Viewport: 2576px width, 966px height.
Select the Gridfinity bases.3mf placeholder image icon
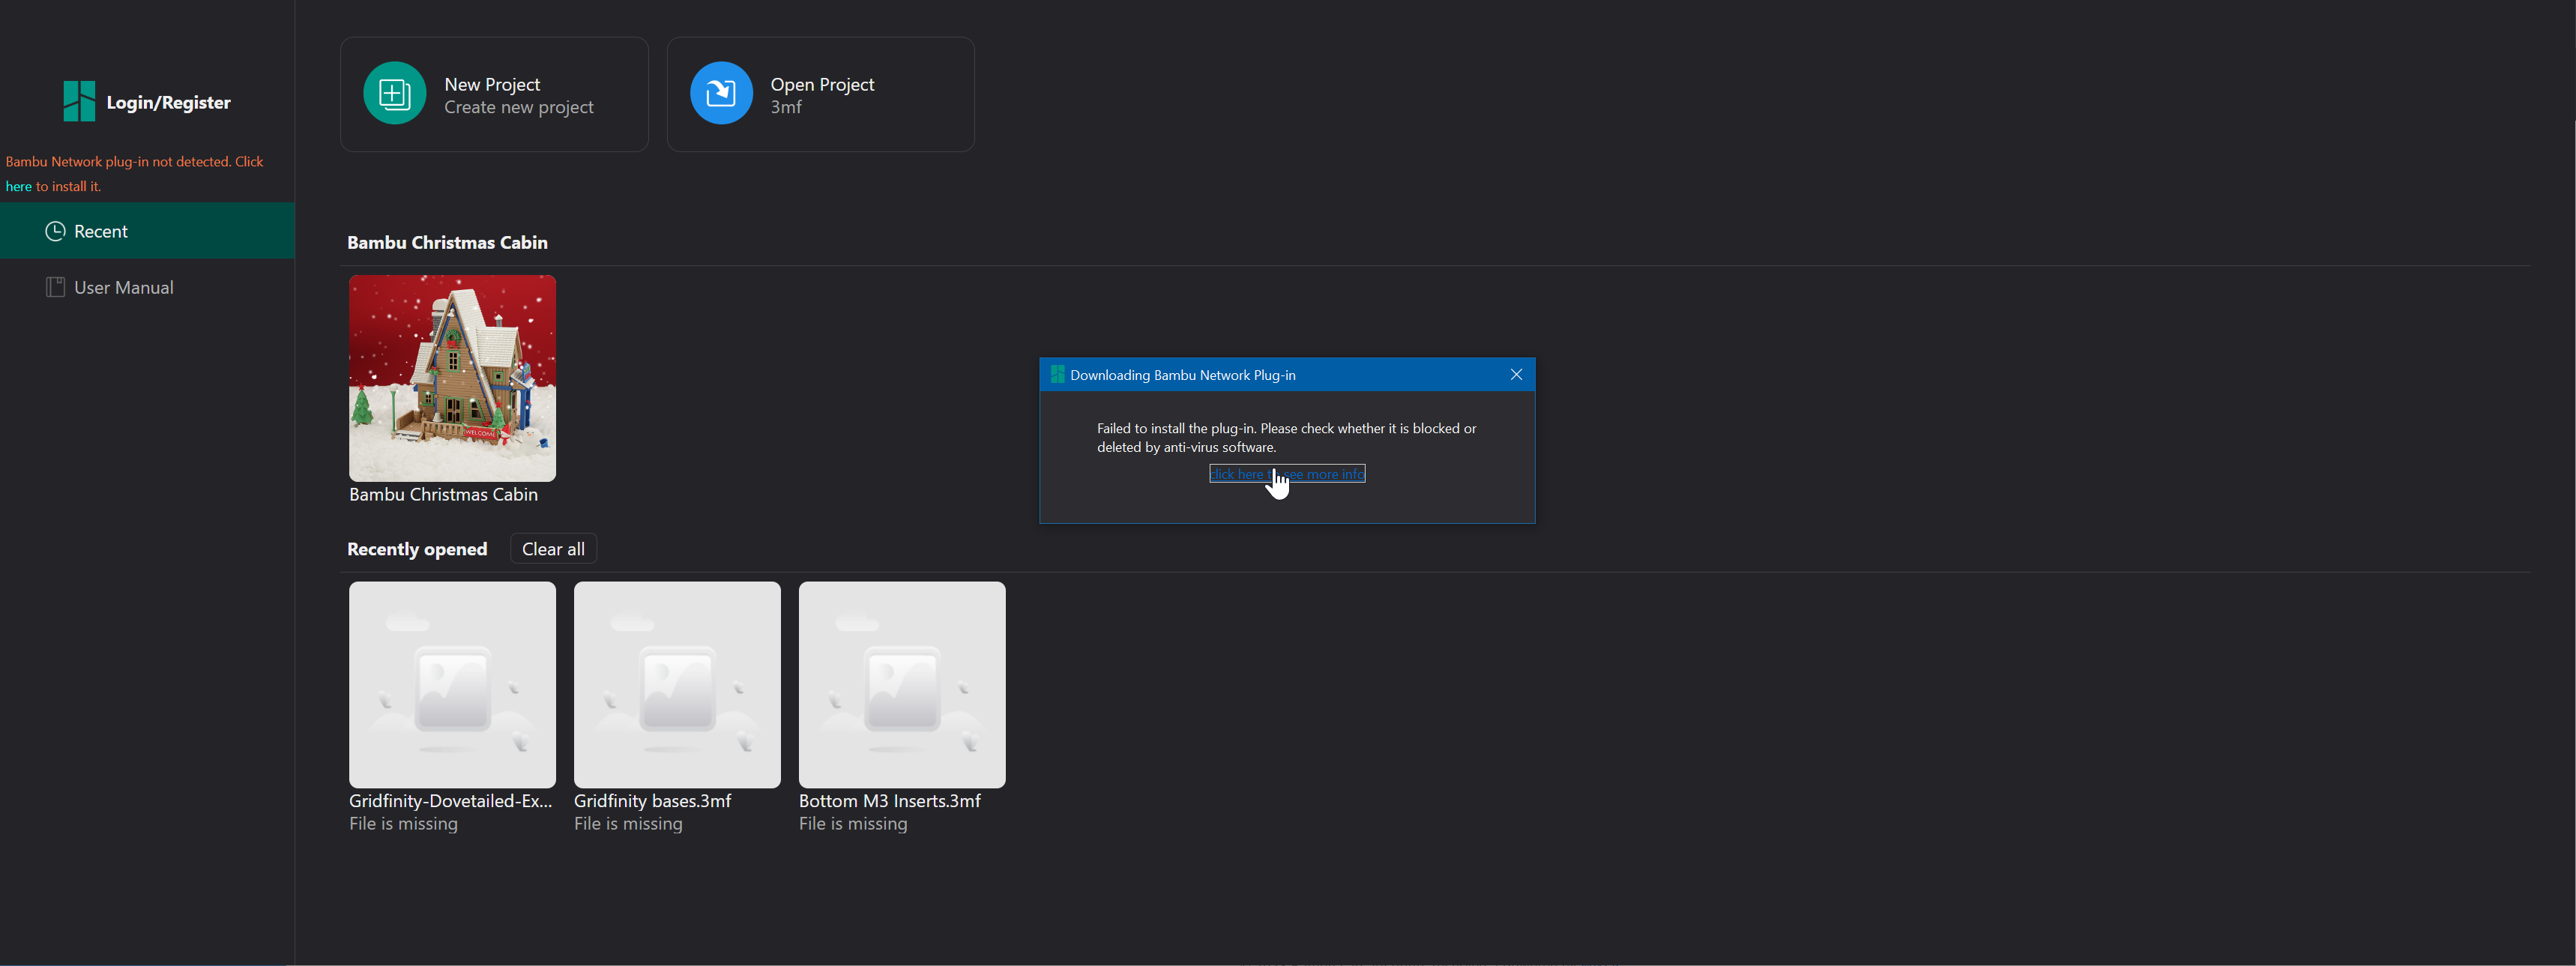pyautogui.click(x=676, y=684)
